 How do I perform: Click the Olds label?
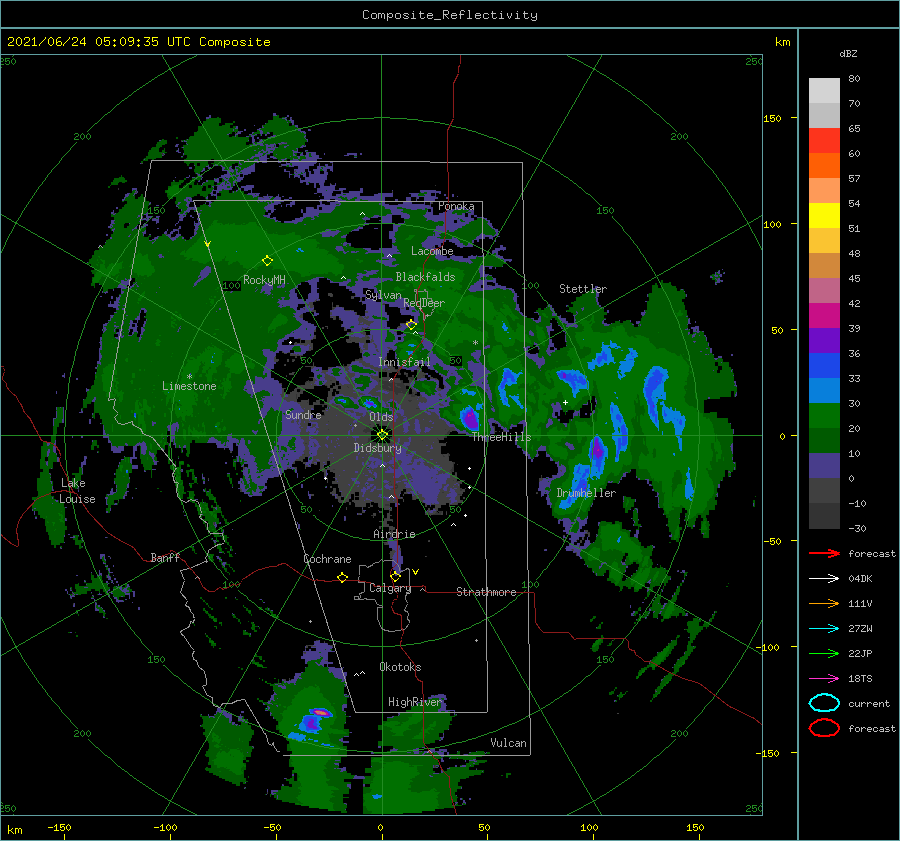pos(381,417)
